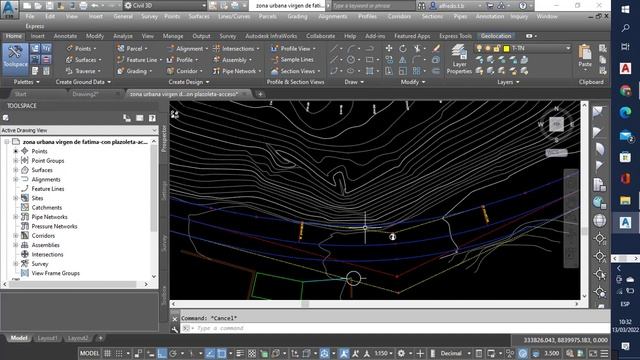Toggle ortho mode in status bar

point(162,353)
